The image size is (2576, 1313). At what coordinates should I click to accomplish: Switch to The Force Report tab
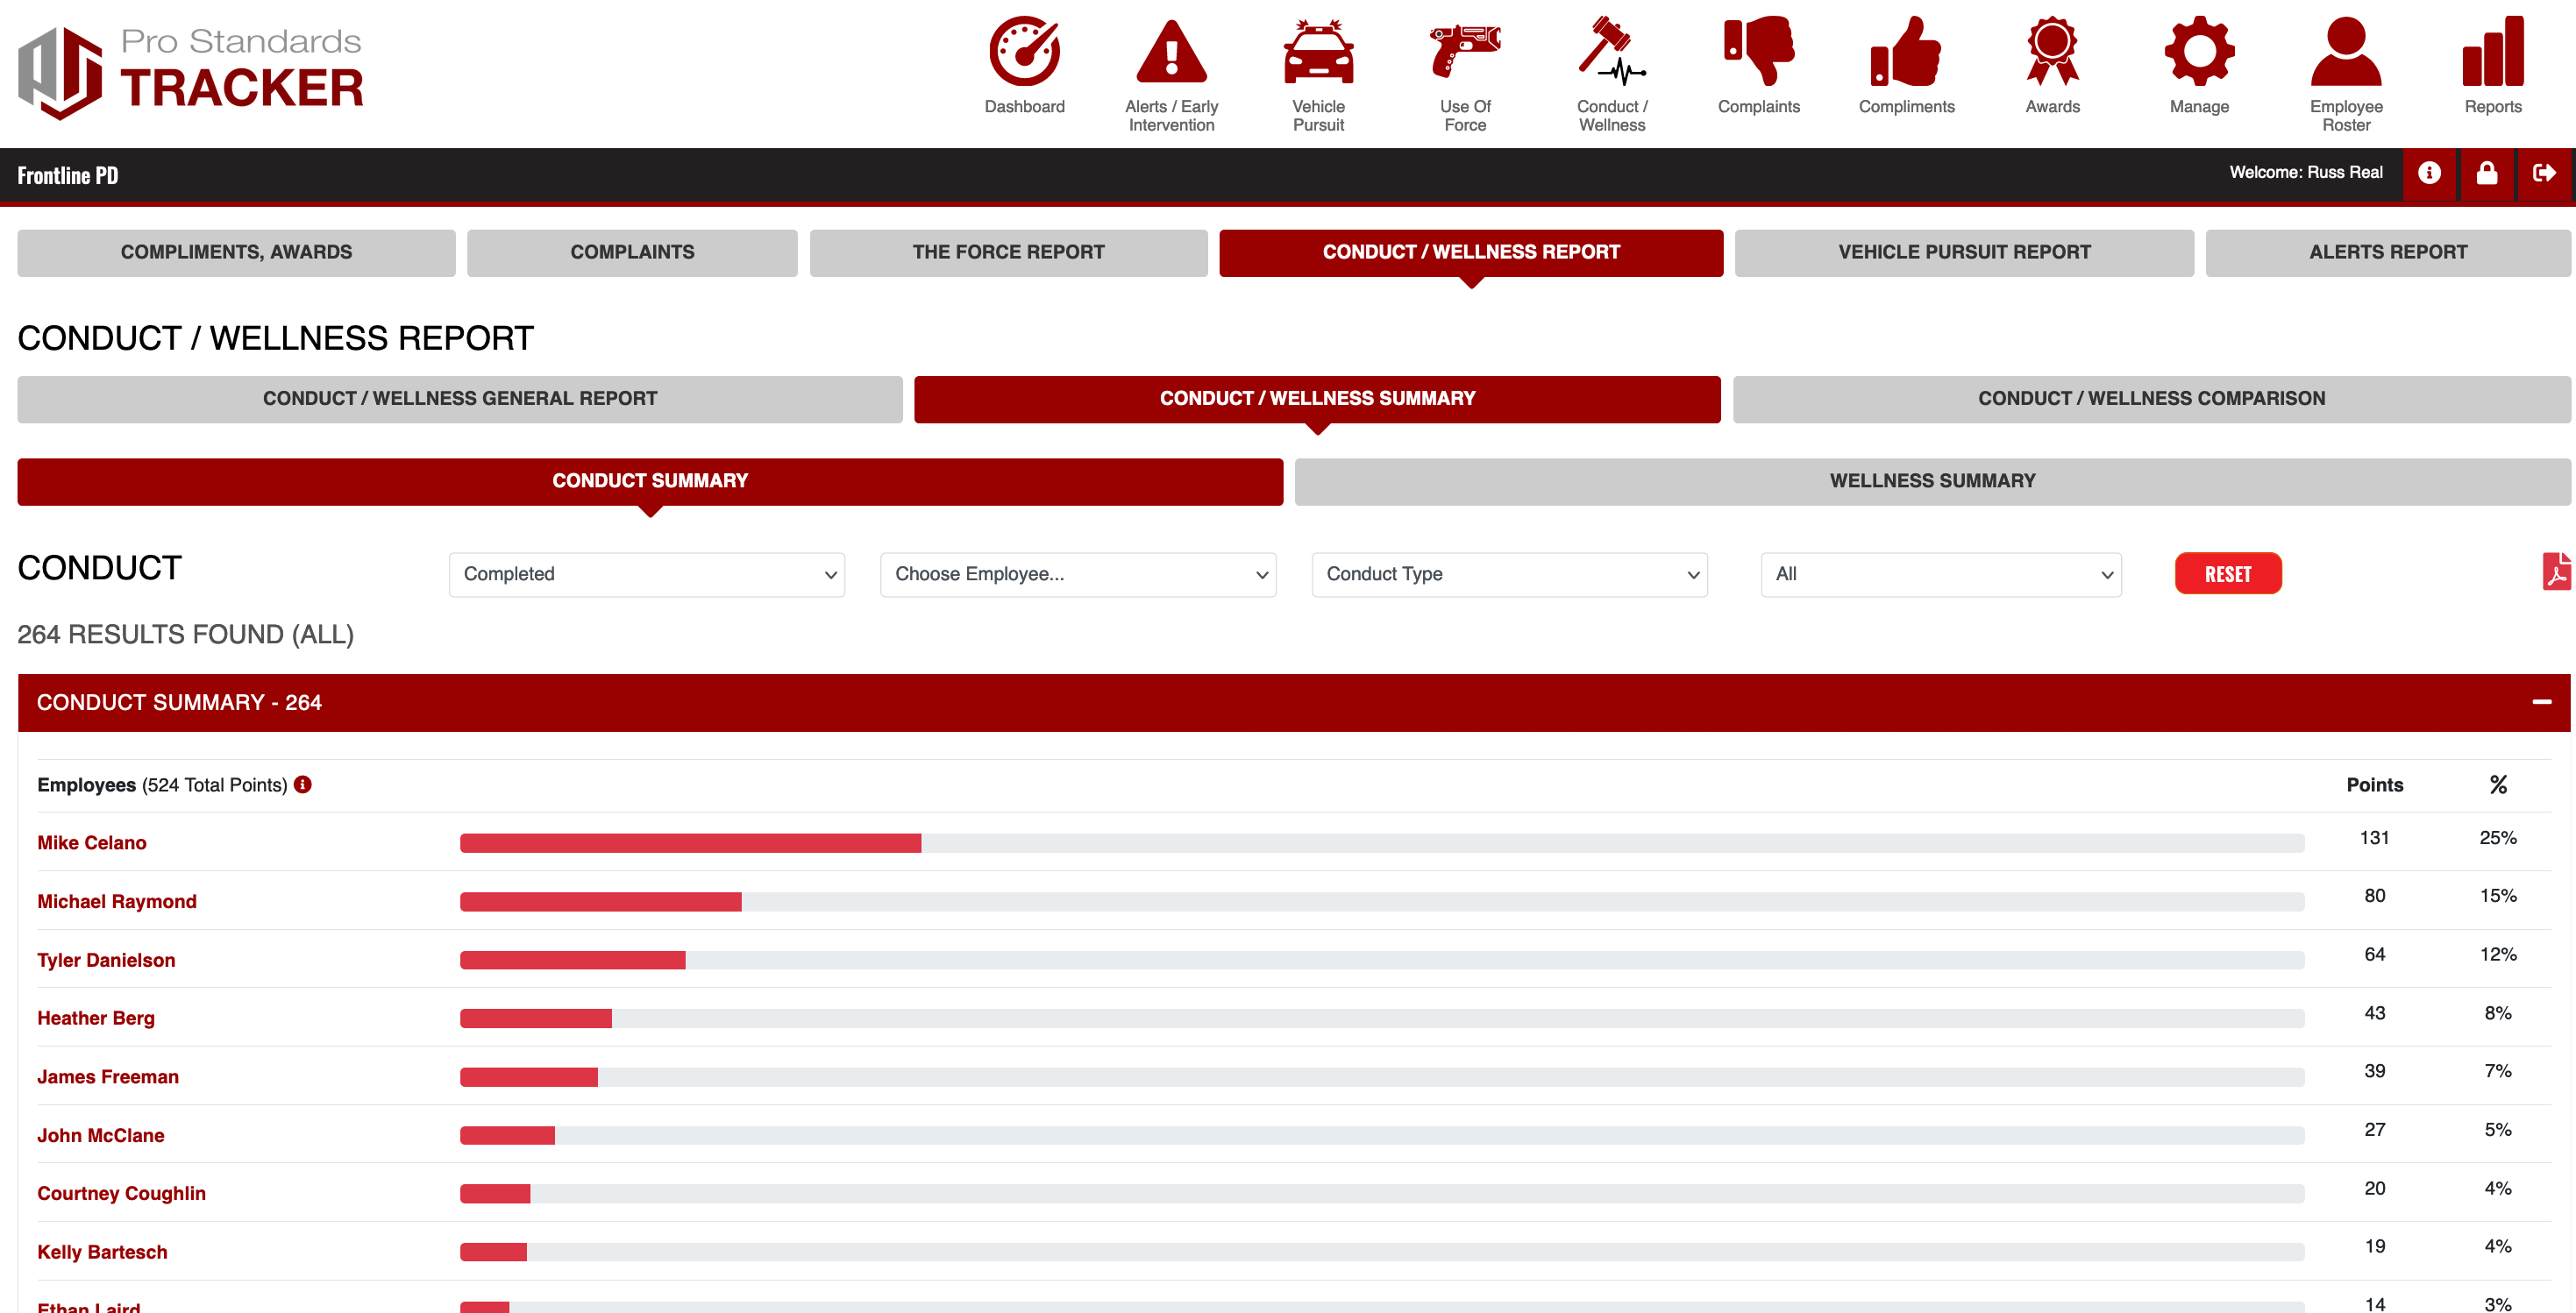point(1008,252)
